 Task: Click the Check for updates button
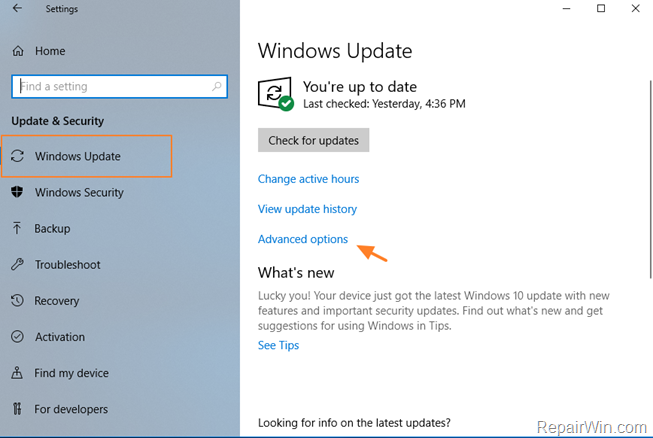click(x=313, y=140)
